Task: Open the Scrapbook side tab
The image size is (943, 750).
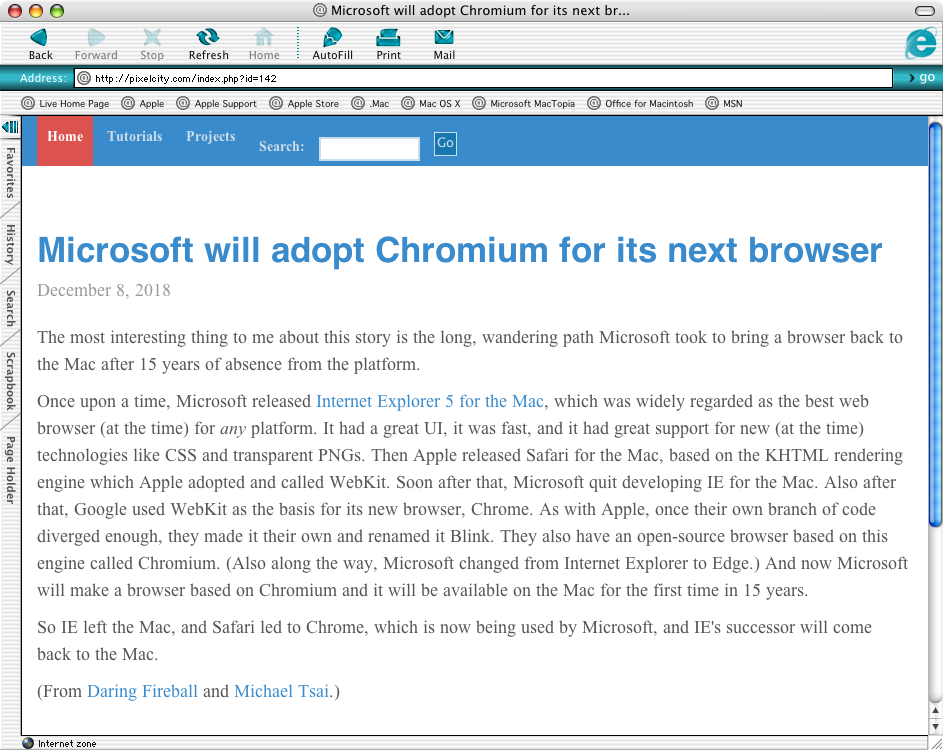Action: click(x=10, y=381)
